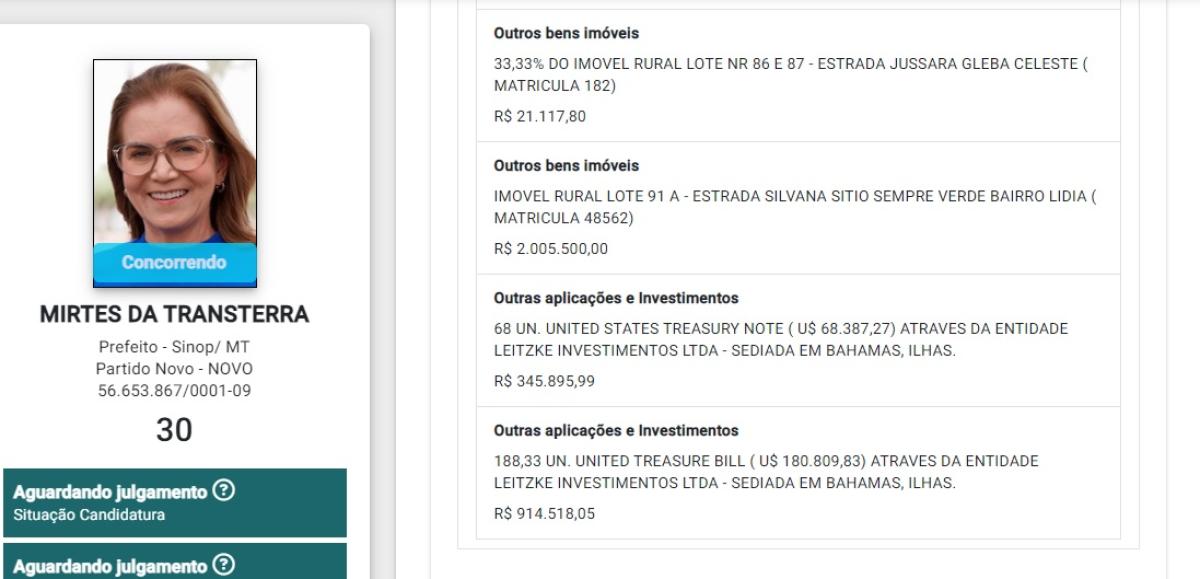The height and width of the screenshot is (579, 1200).
Task: Click the candidate number 30
Action: (174, 430)
